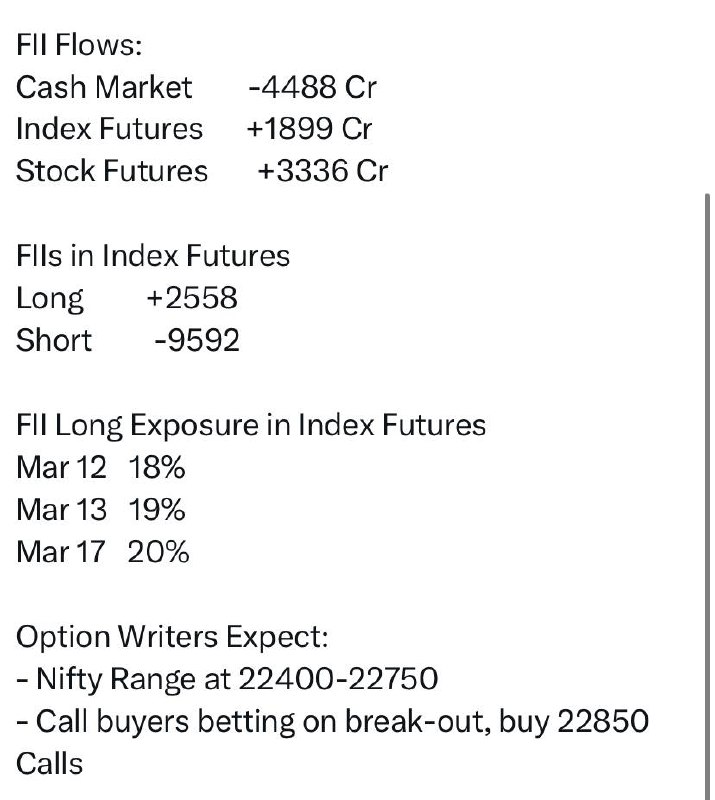Click the 'Stock Futures' label
This screenshot has height=800, width=715.
click(x=112, y=171)
